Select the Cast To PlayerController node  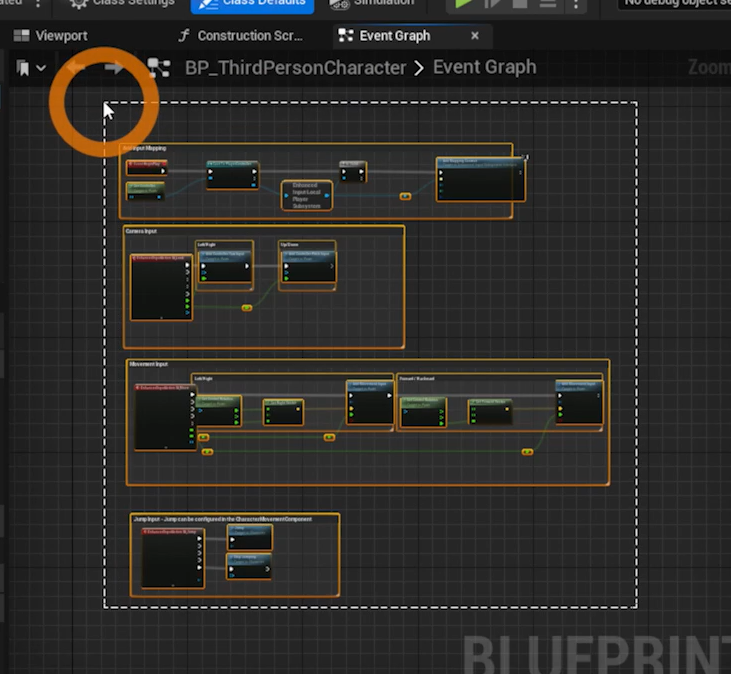[233, 175]
